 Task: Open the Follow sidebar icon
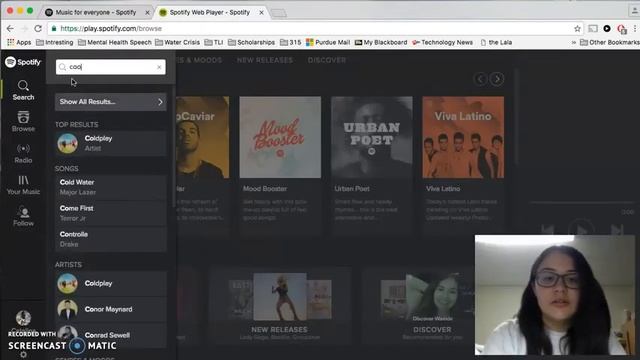(23, 216)
